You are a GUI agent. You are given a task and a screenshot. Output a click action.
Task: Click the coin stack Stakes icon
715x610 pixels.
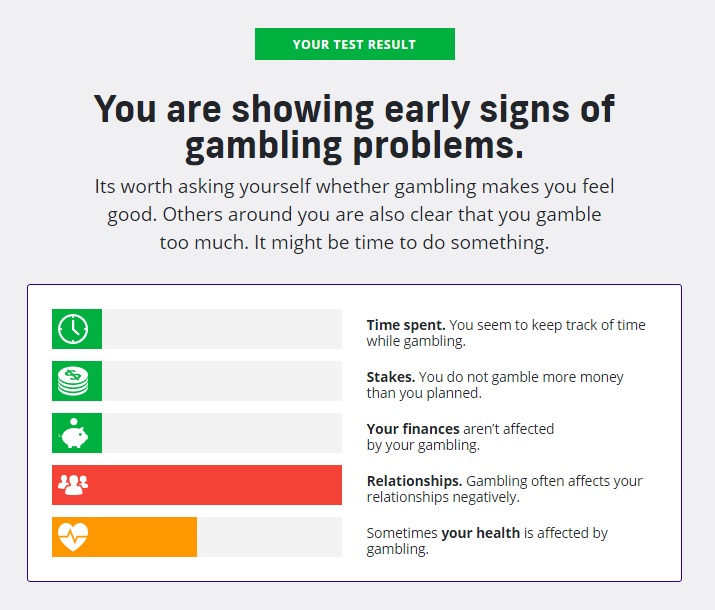coord(73,381)
